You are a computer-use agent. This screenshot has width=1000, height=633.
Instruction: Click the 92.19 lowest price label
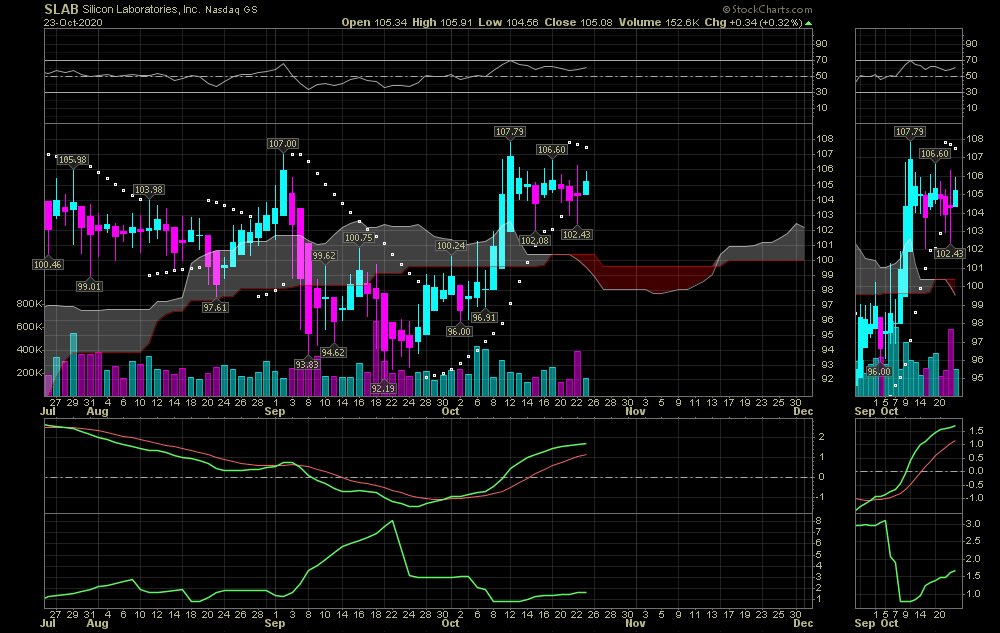click(383, 388)
